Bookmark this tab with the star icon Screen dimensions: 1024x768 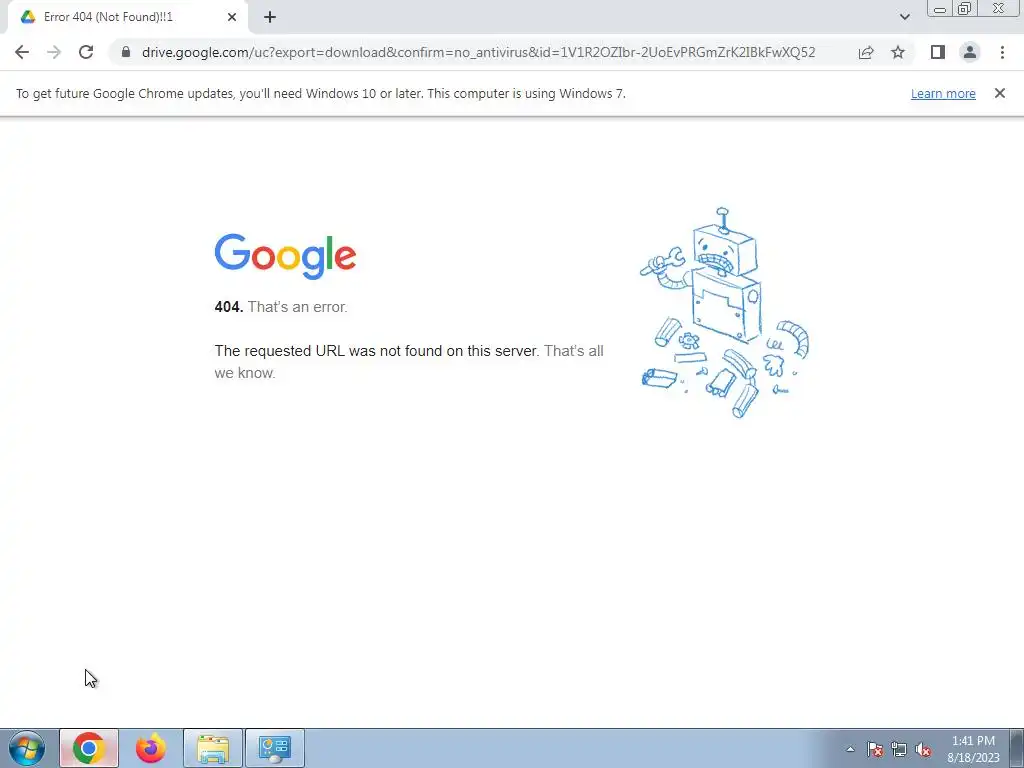pos(898,52)
